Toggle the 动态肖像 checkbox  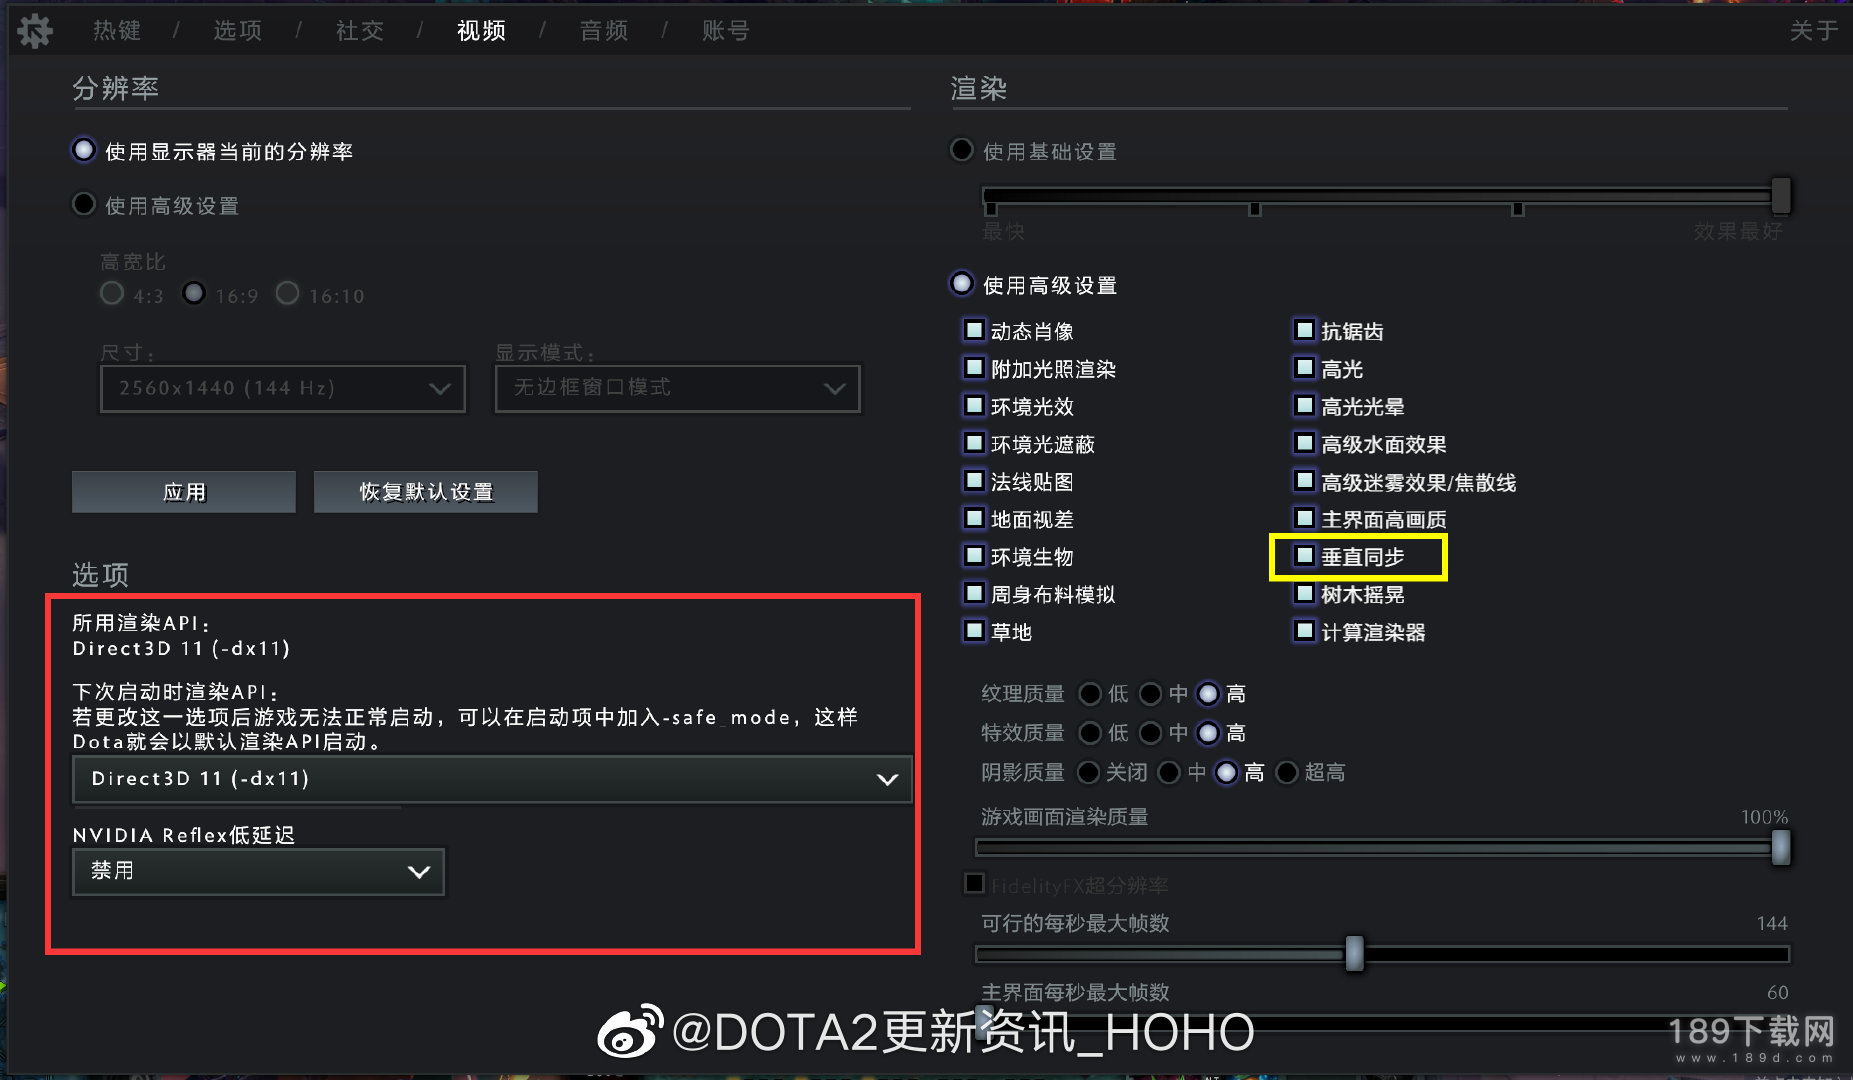coord(974,330)
